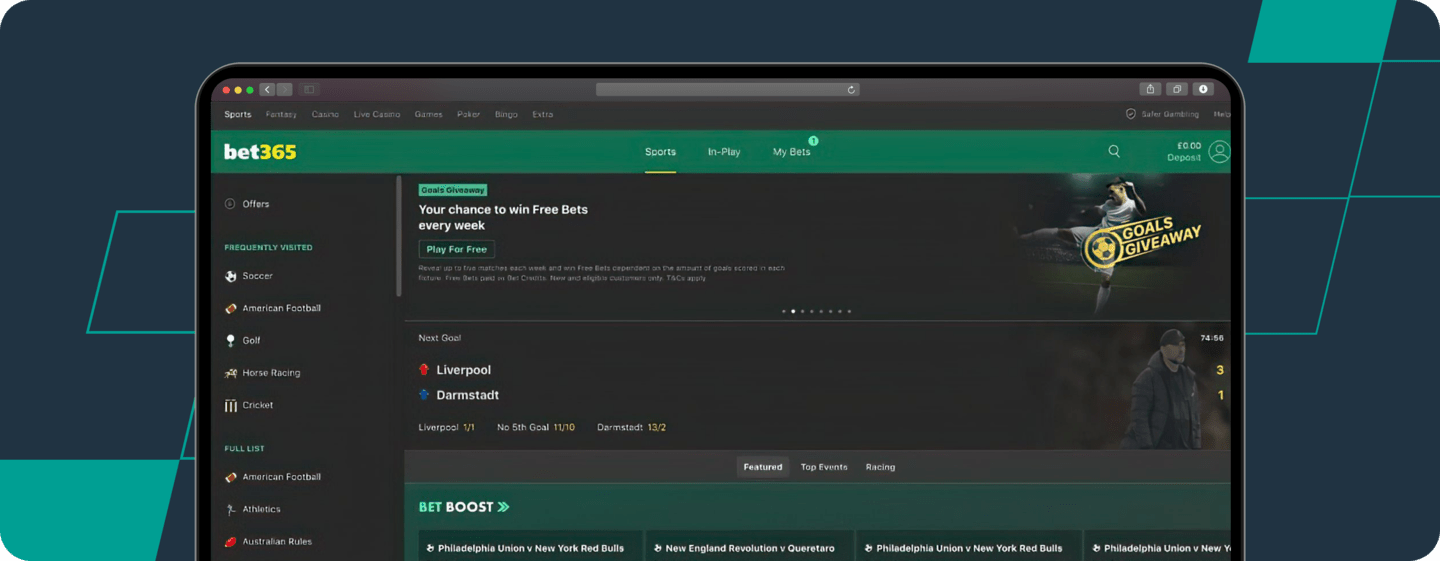This screenshot has height=561, width=1440.
Task: Select the Featured tab
Action: (763, 467)
